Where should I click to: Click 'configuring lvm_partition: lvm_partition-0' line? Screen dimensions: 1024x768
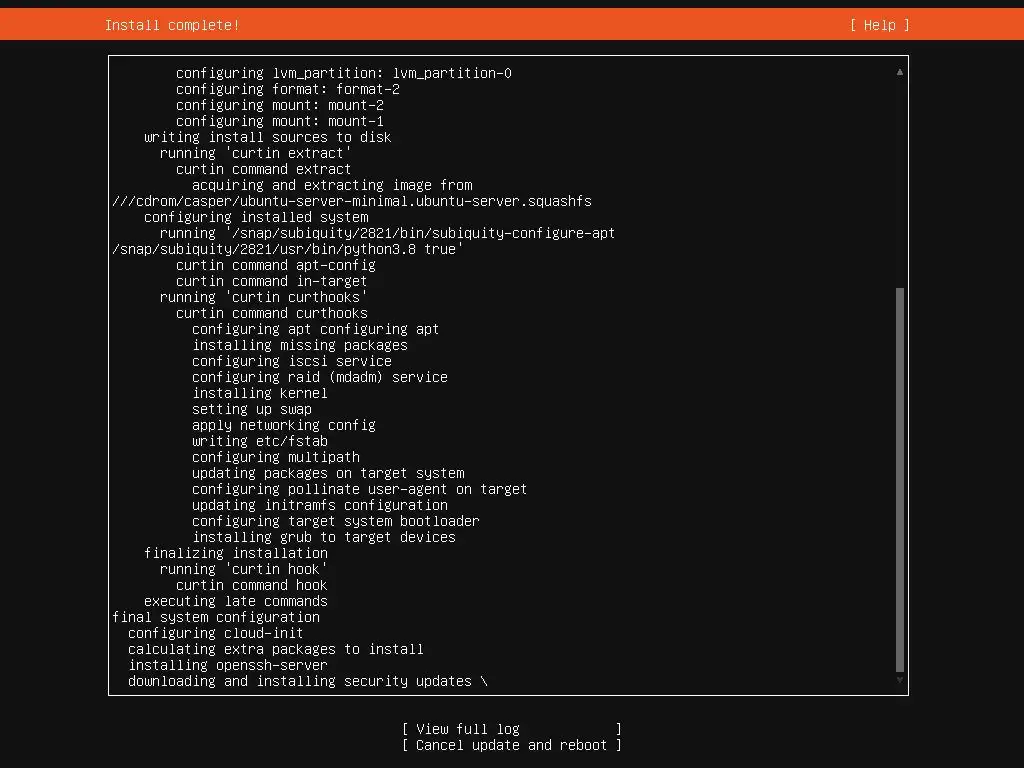344,73
